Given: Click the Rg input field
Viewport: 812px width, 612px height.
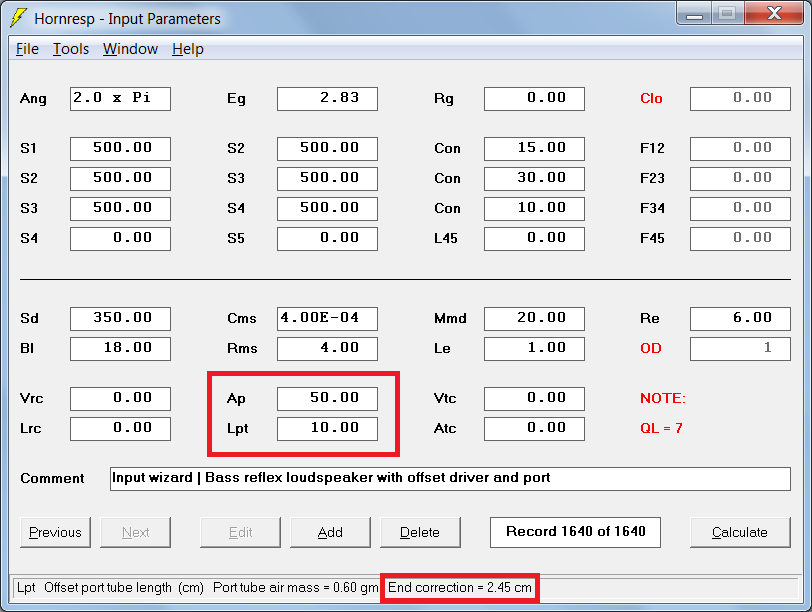Looking at the screenshot, I should pos(534,99).
